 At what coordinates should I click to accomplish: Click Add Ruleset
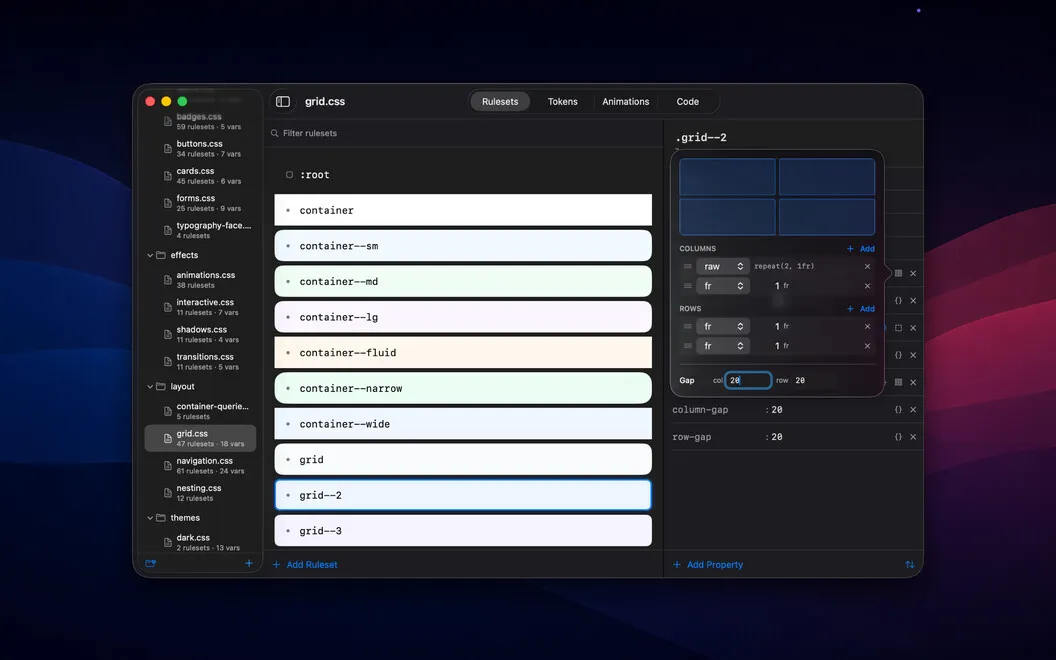305,564
